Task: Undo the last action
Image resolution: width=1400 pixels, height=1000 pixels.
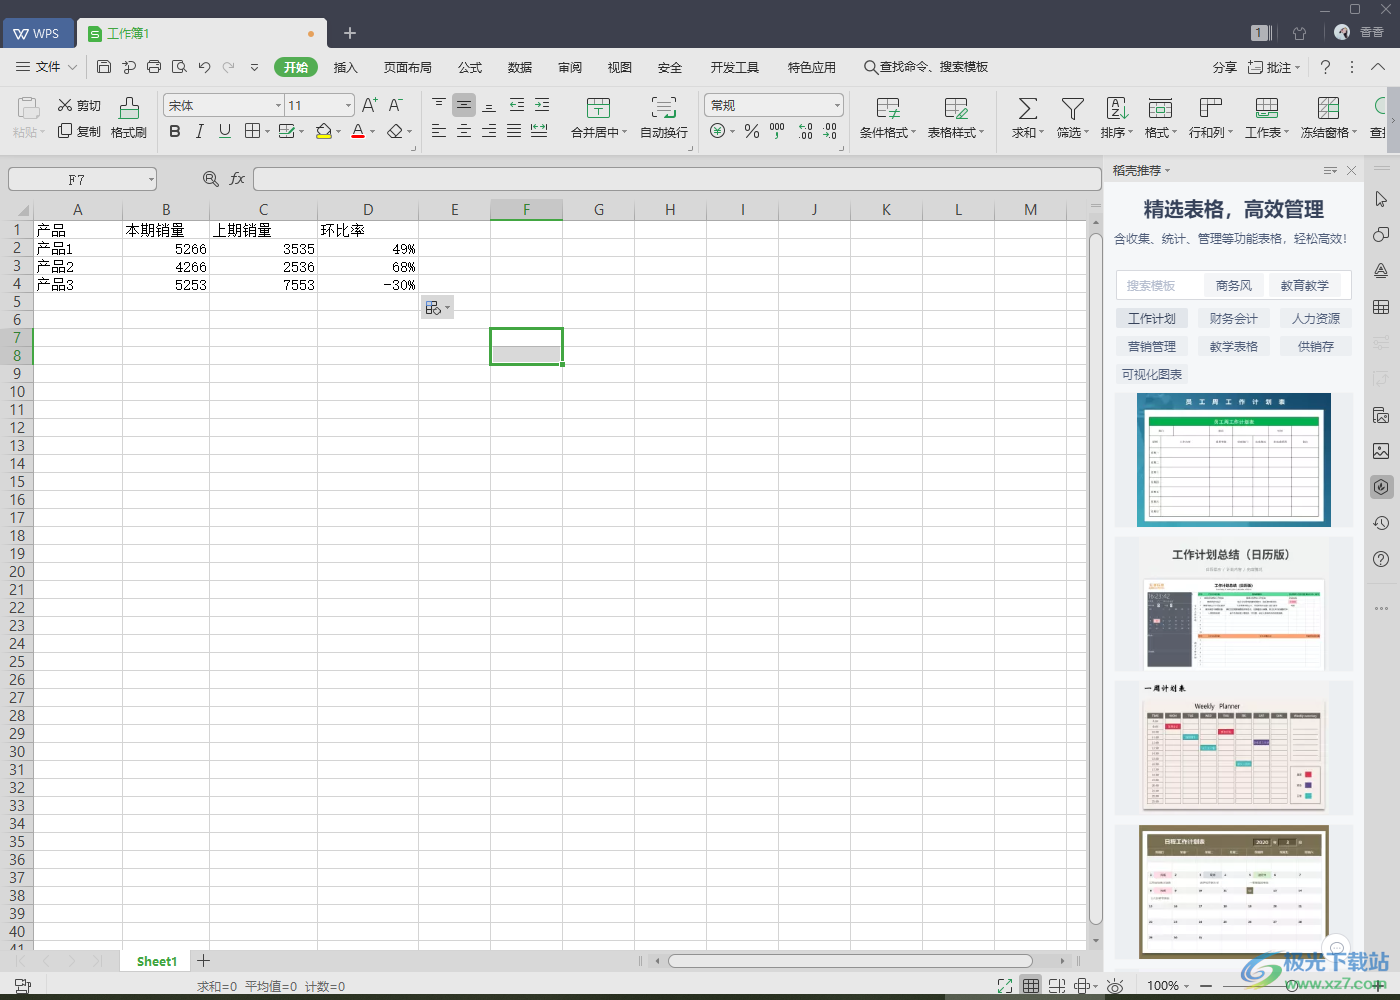Action: (204, 67)
